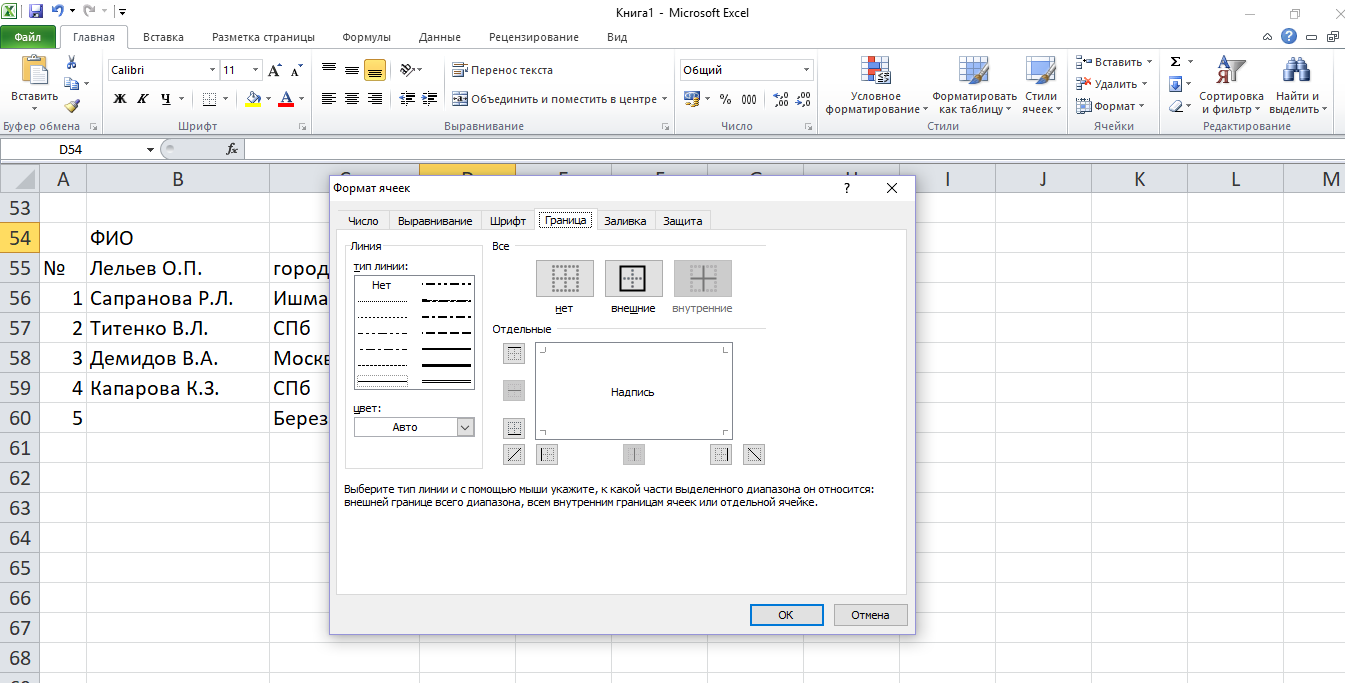
Task: Toggle bold (Ж) formatting
Action: click(120, 99)
